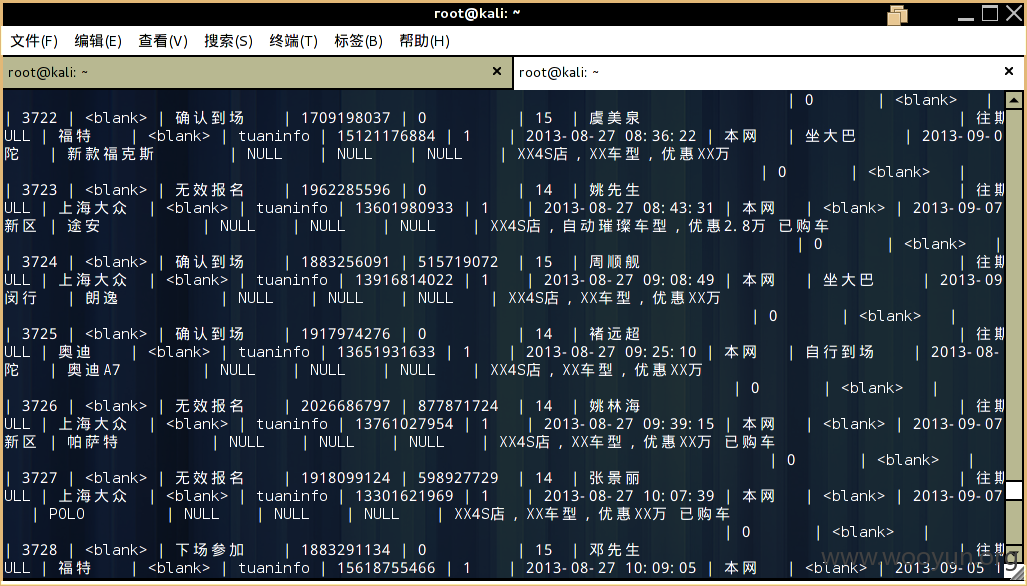This screenshot has height=586, width=1027.
Task: Click phone number 15121176884
Action: (386, 136)
